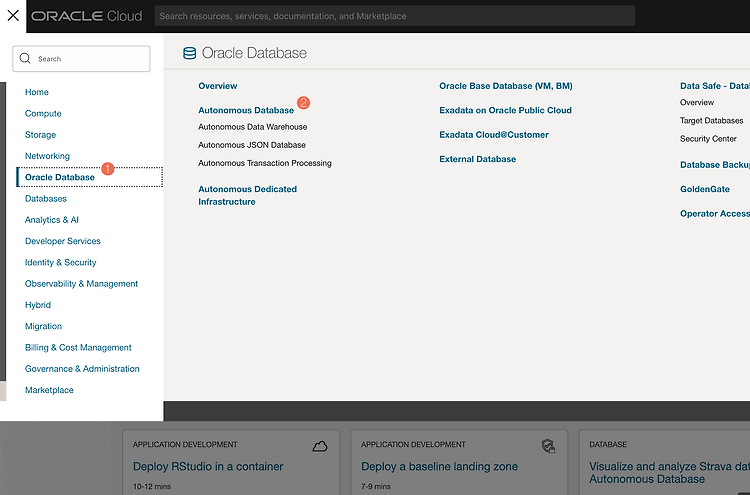The height and width of the screenshot is (495, 750).
Task: Open Autonomous Transaction Processing
Action: coord(265,163)
